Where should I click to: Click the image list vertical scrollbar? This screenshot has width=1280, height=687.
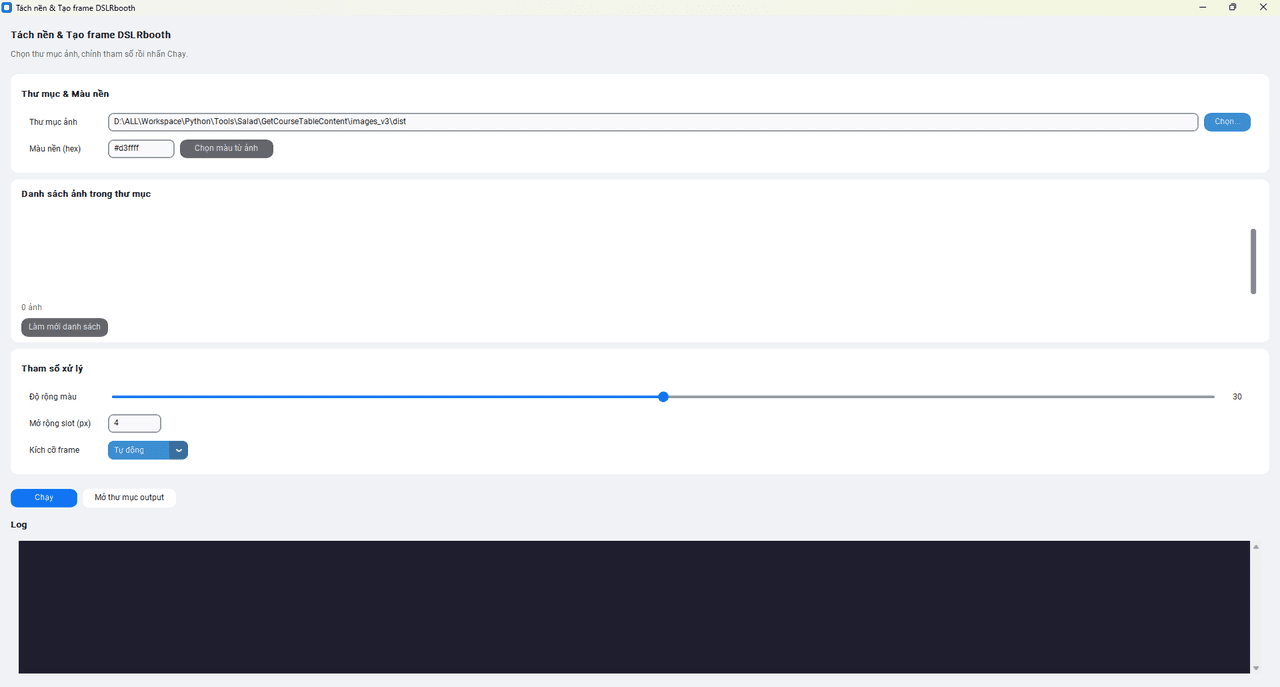pos(1253,261)
